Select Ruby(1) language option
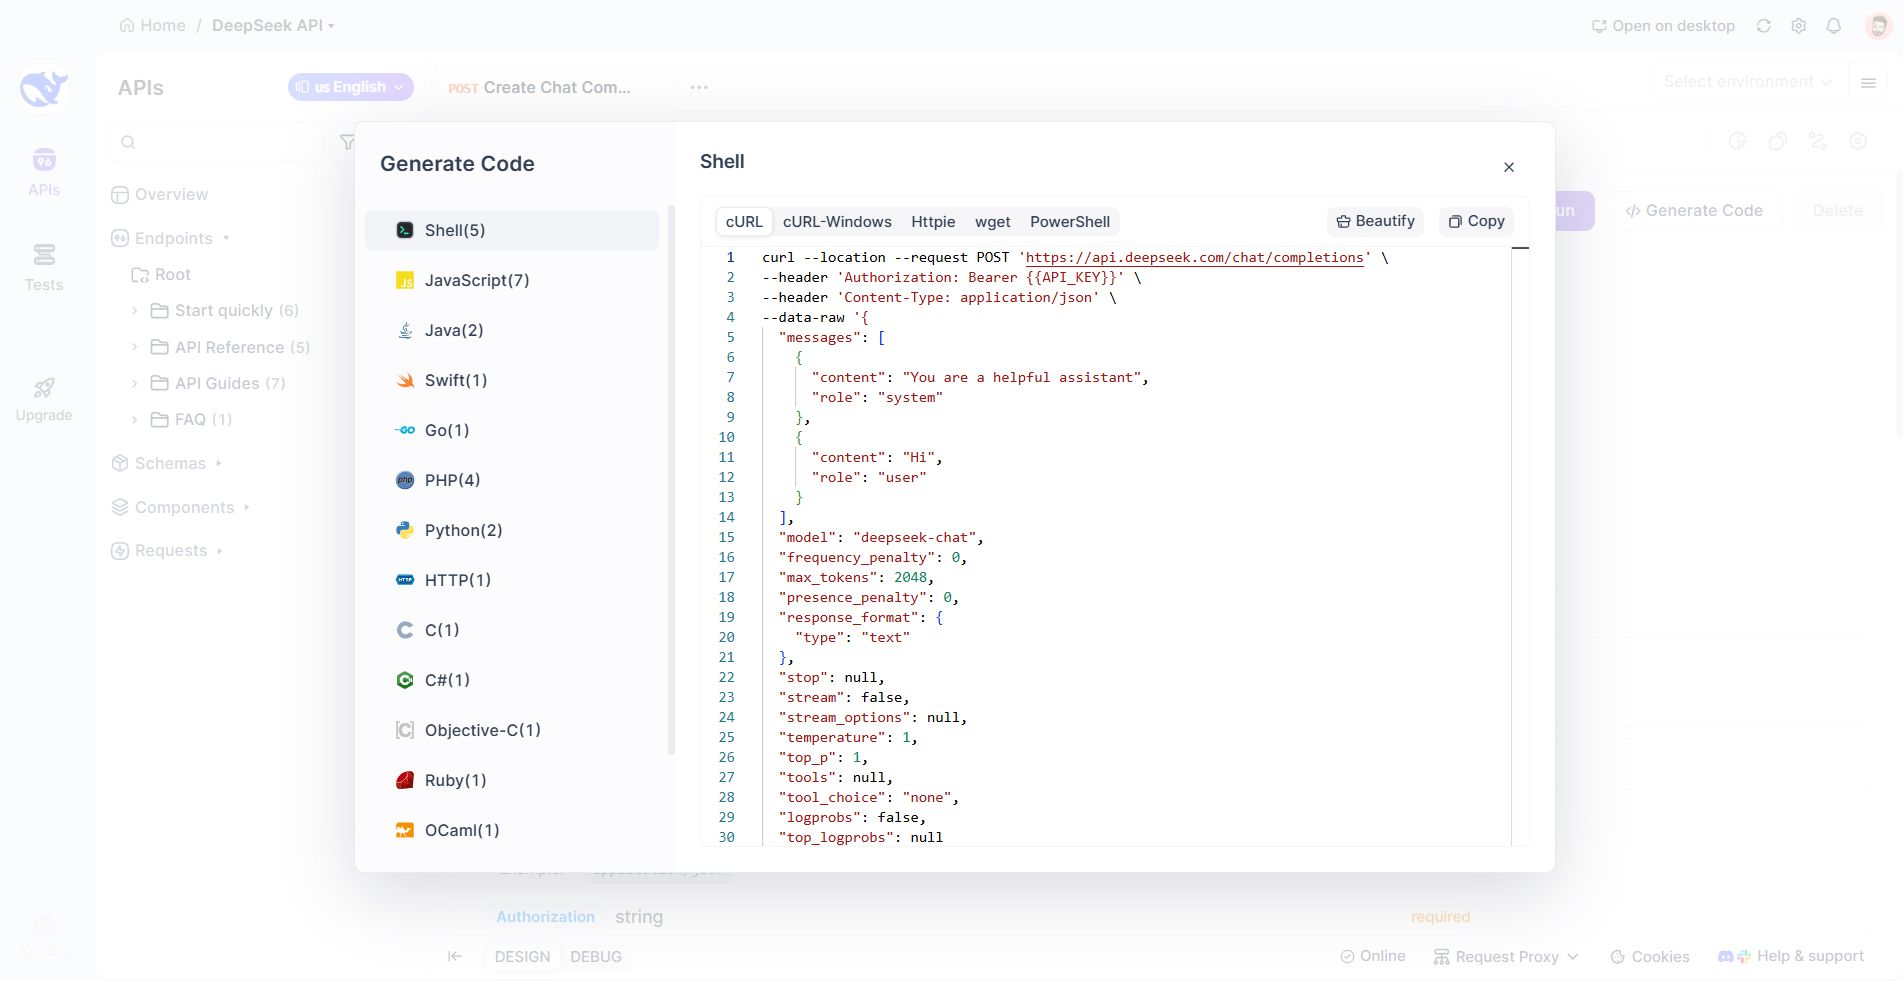The image size is (1903, 981). (x=511, y=780)
